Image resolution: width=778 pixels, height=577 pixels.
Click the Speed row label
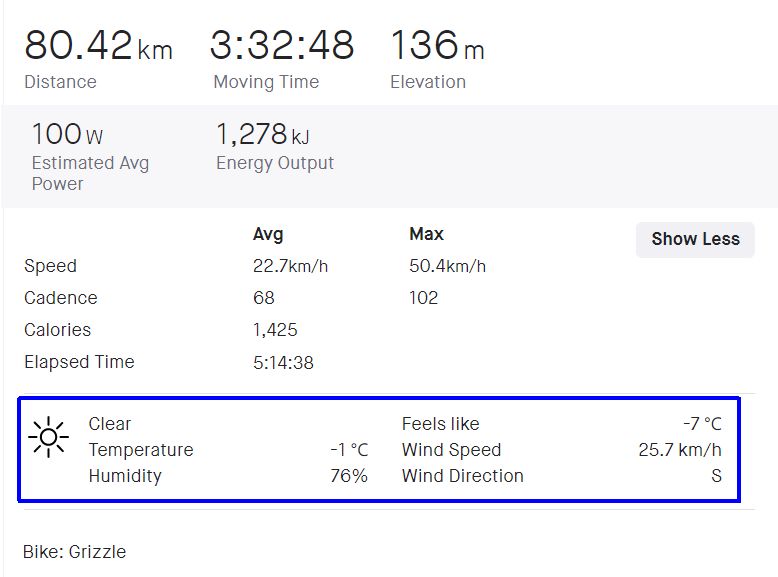point(50,266)
